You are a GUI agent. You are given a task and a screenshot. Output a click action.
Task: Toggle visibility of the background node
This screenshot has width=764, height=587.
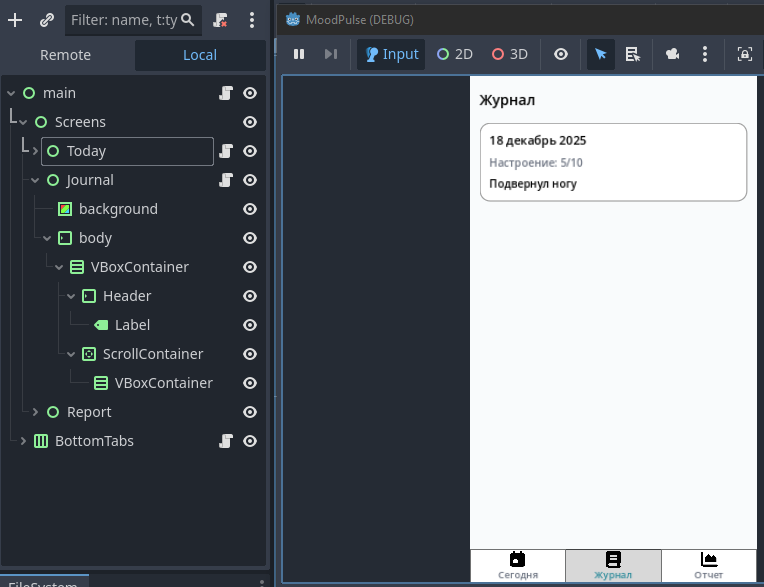250,209
